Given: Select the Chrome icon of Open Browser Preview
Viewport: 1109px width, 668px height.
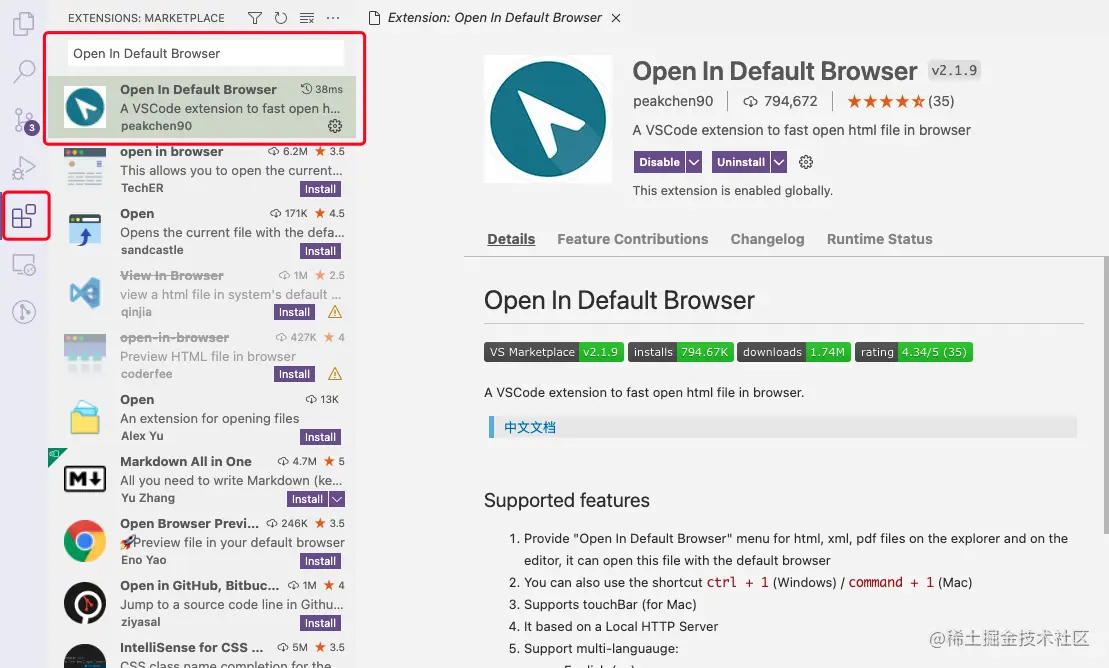Looking at the screenshot, I should coord(85,541).
